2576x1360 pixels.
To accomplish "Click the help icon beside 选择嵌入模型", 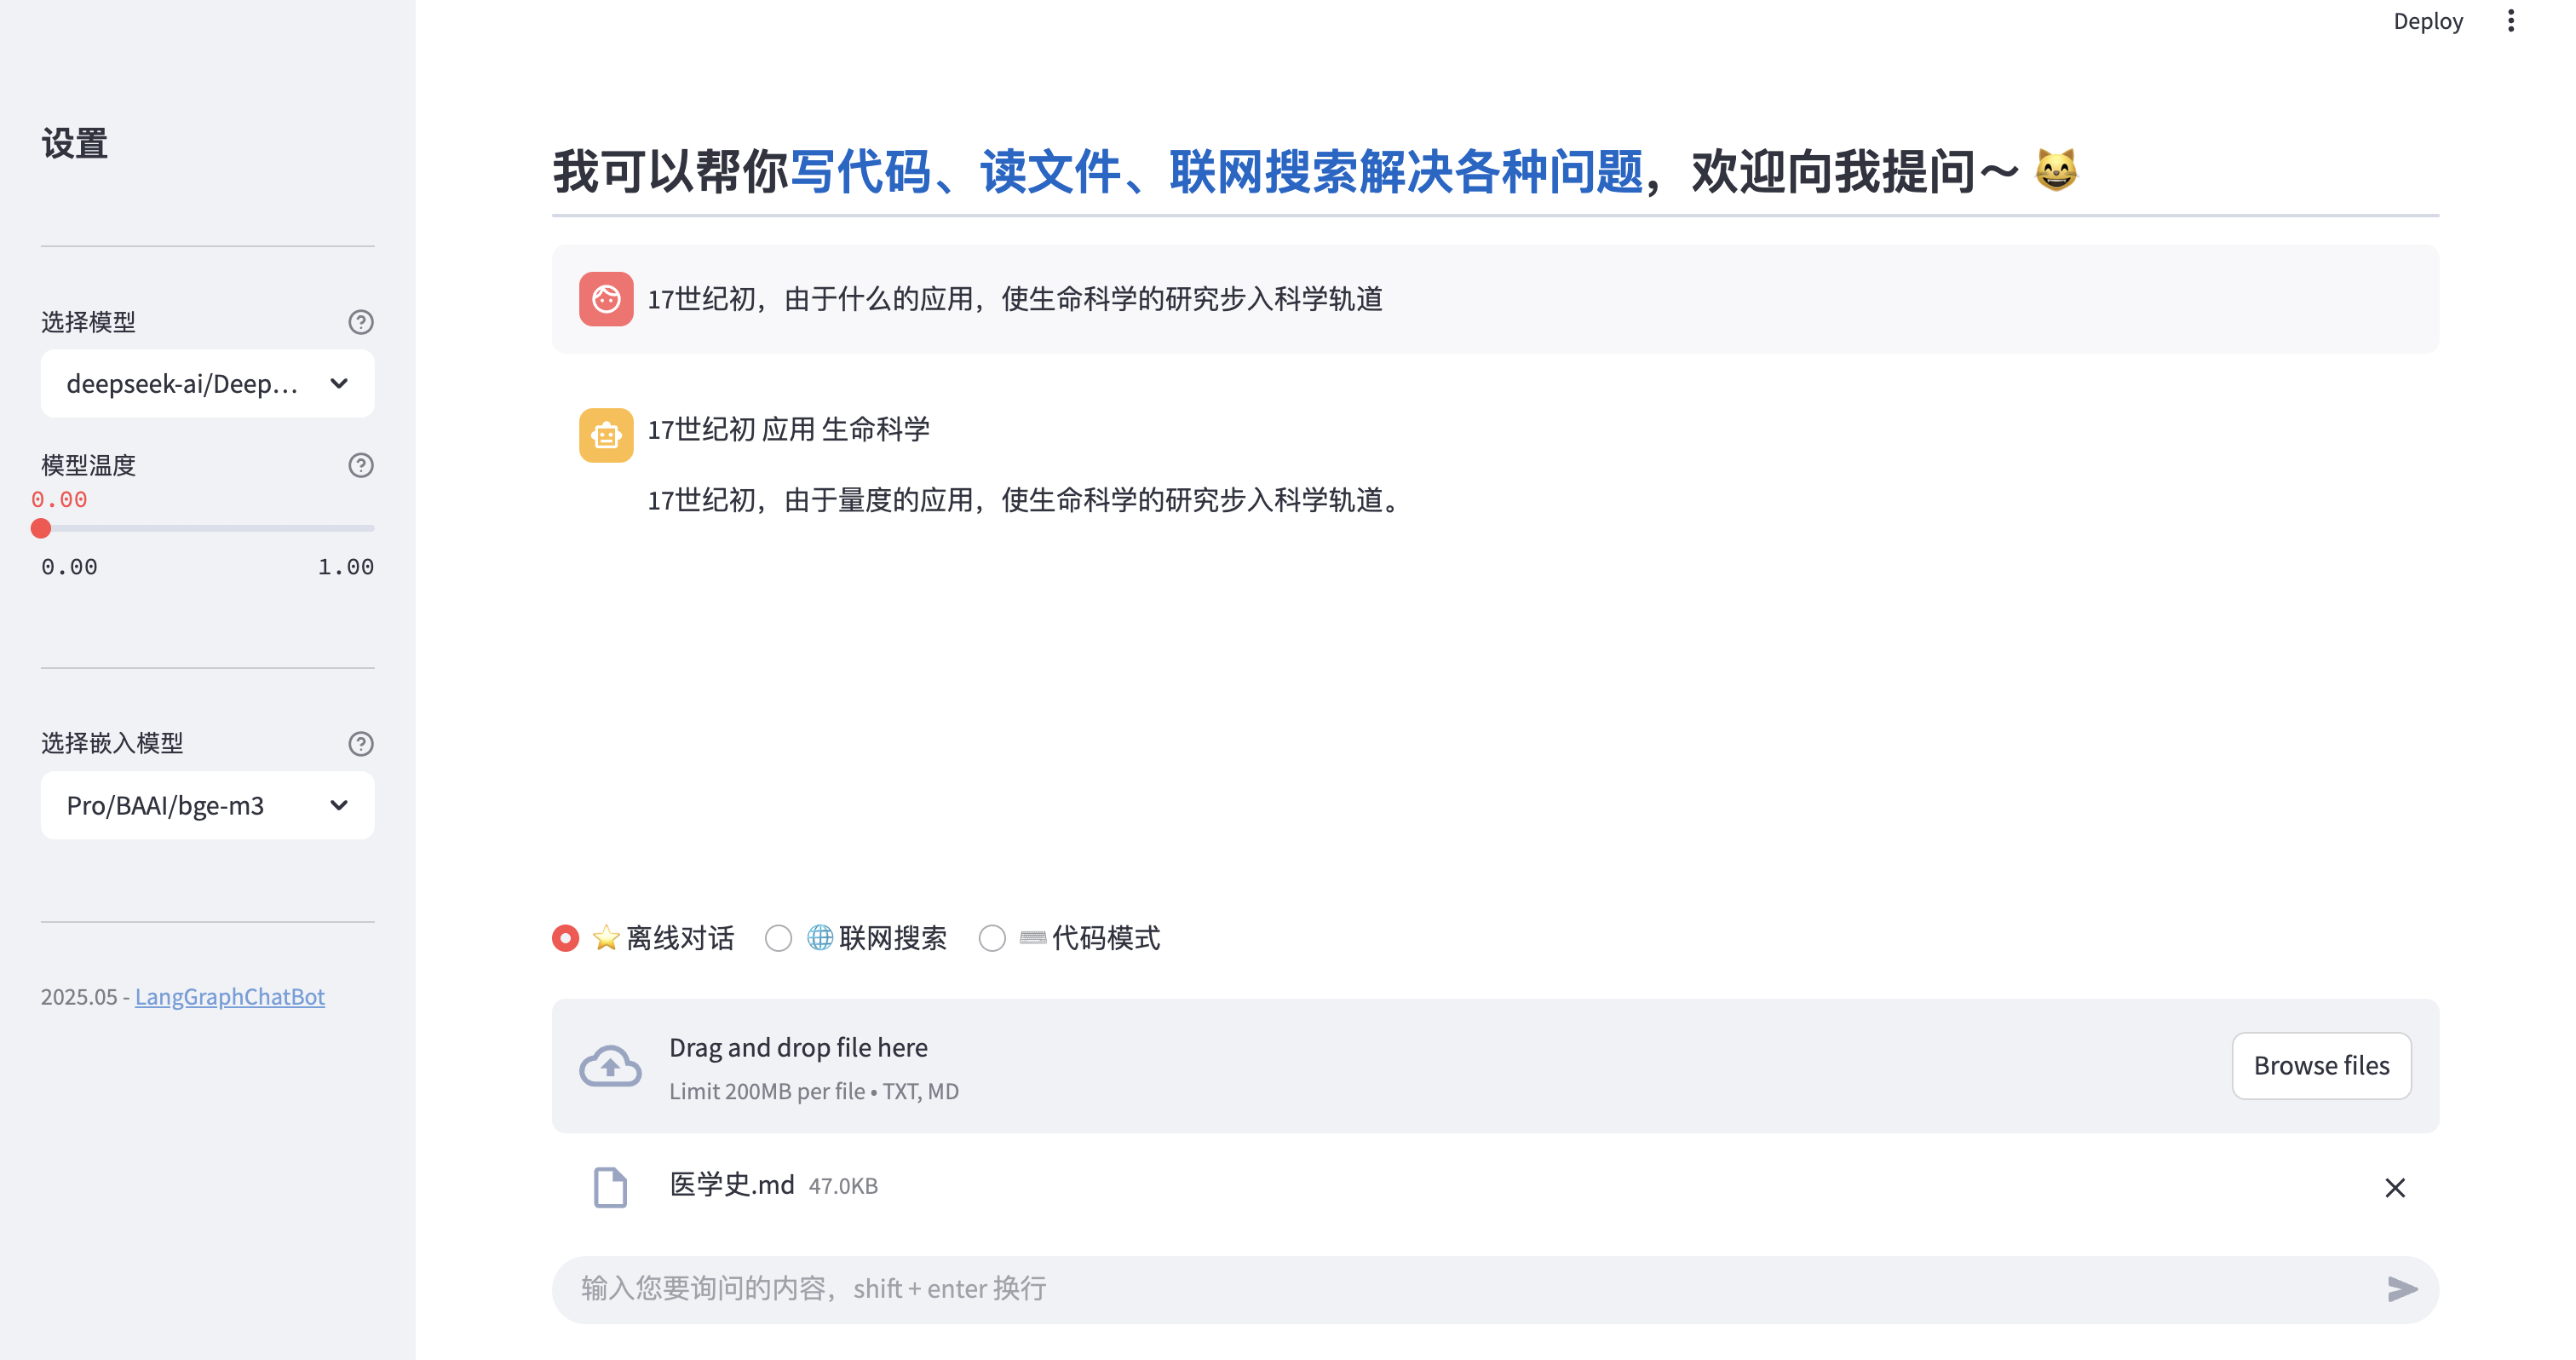I will coord(360,743).
